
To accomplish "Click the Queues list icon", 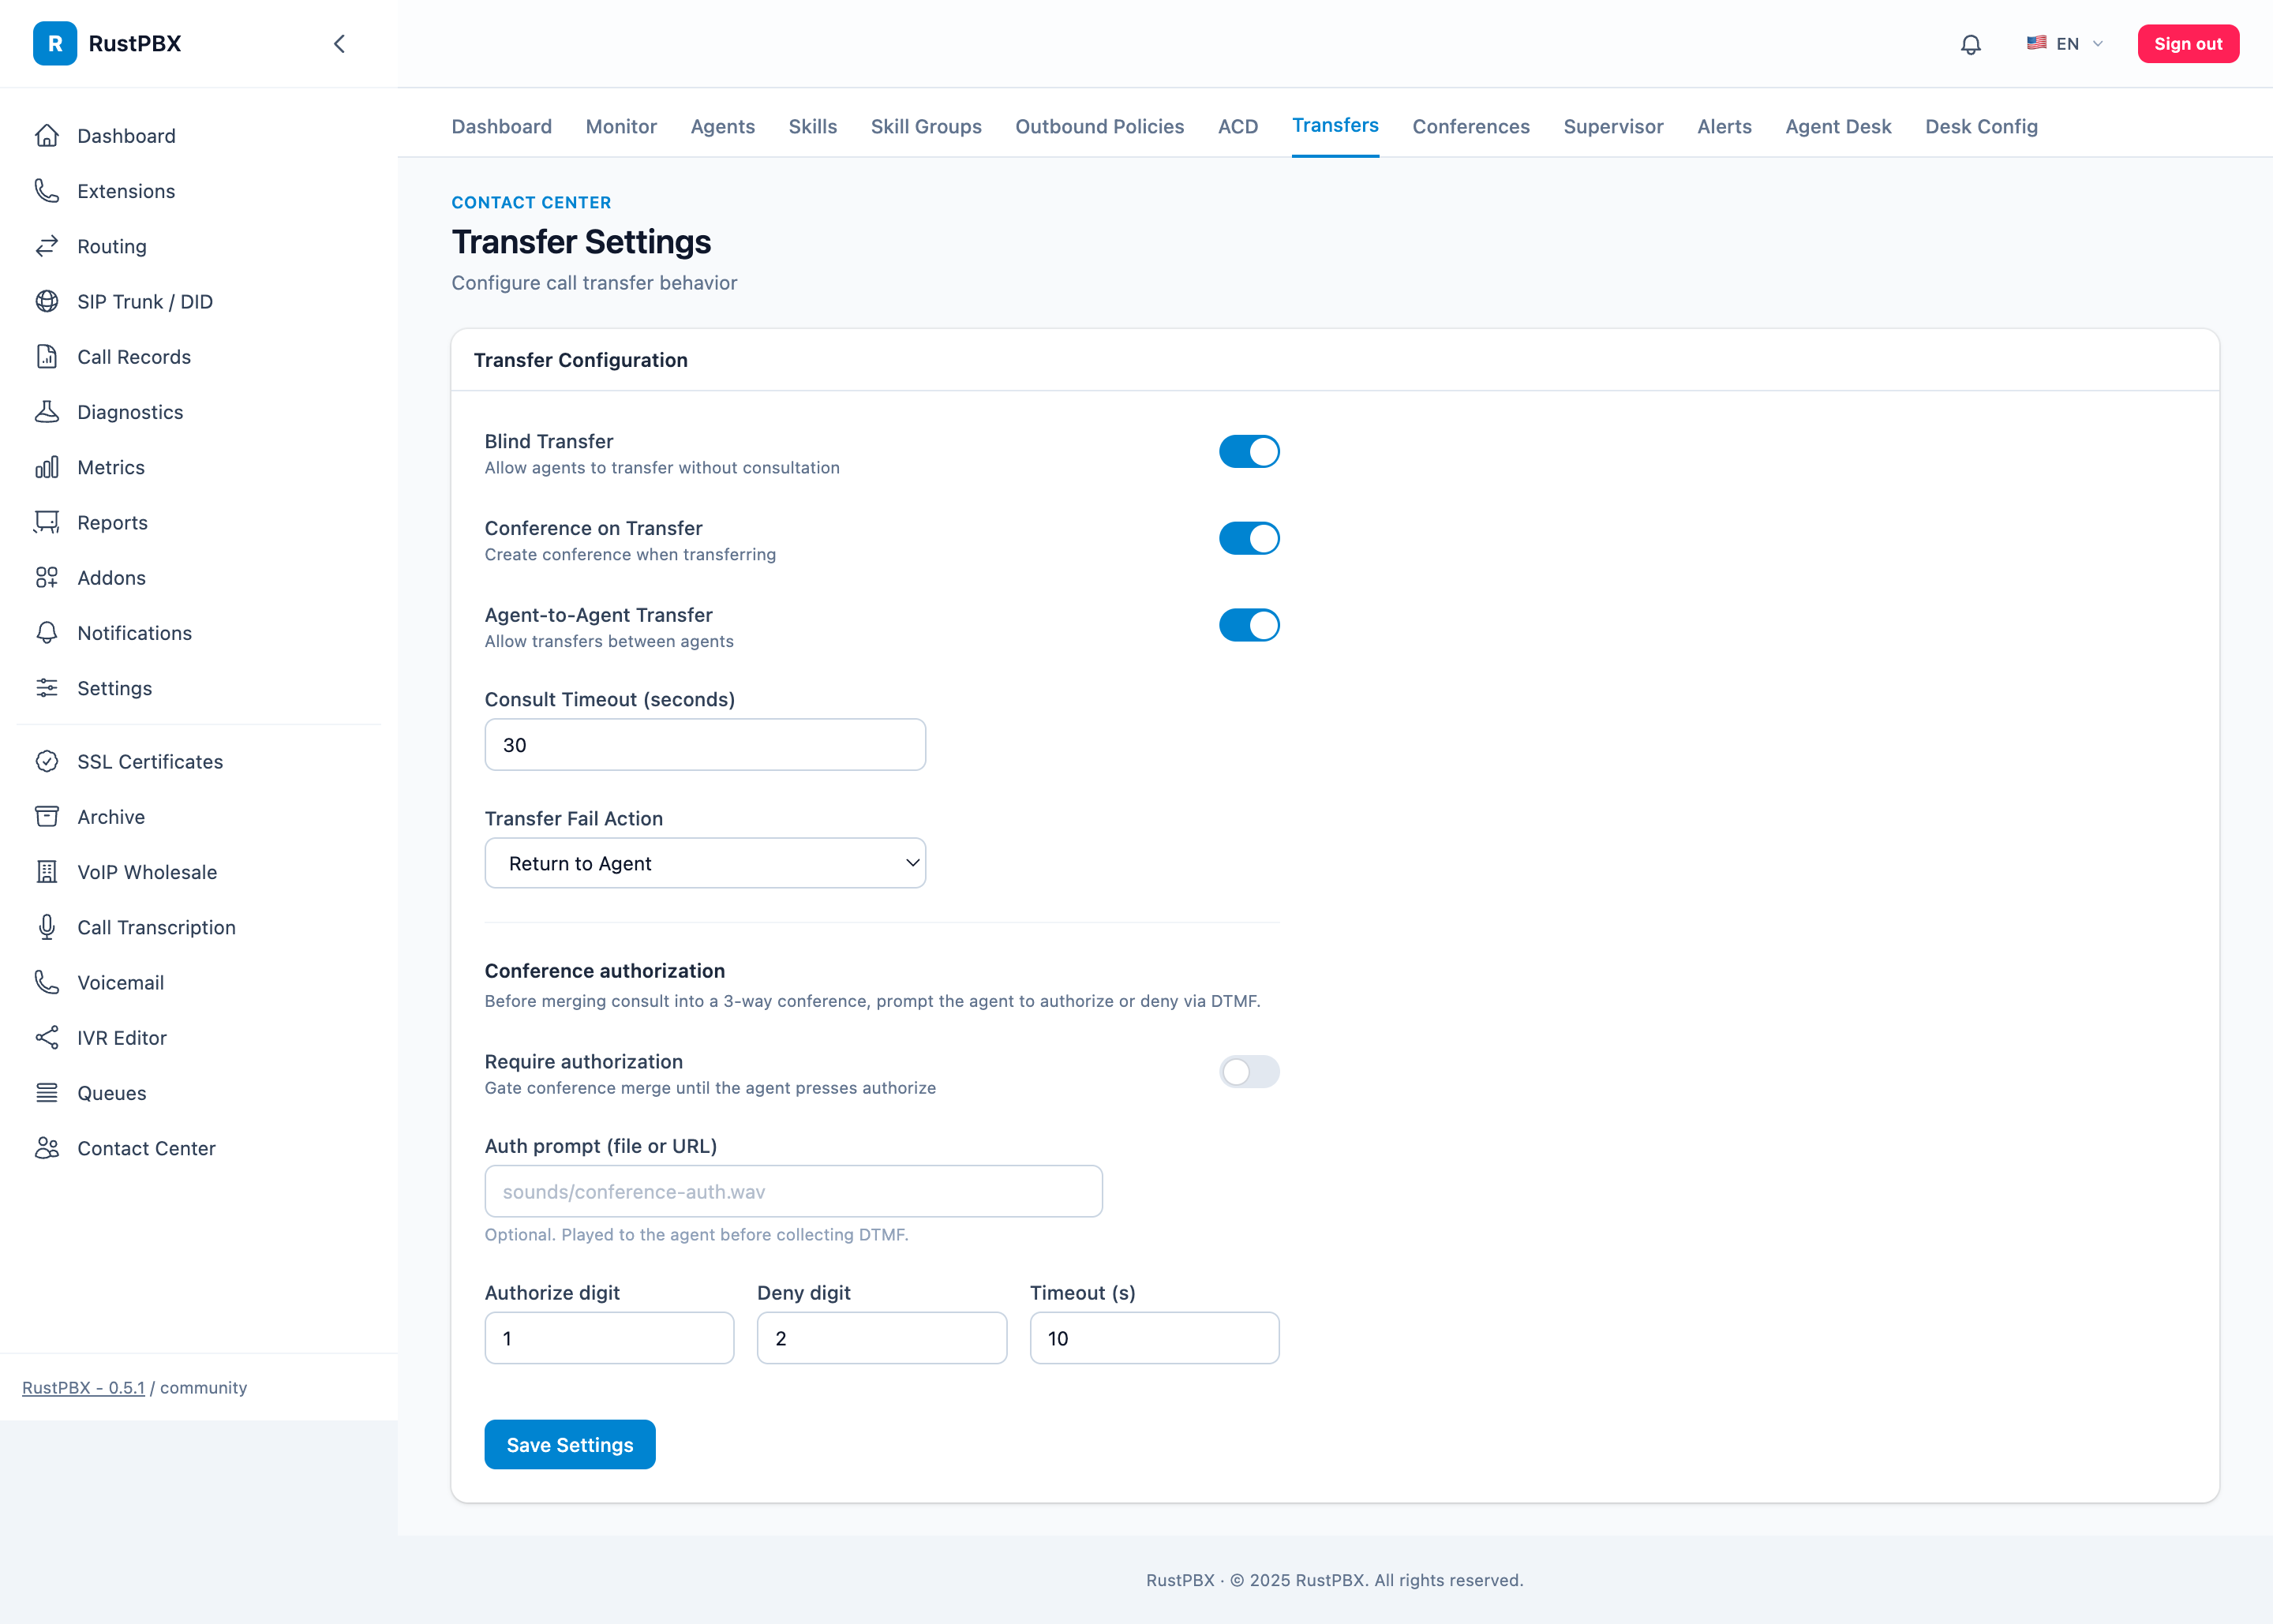I will [x=47, y=1093].
